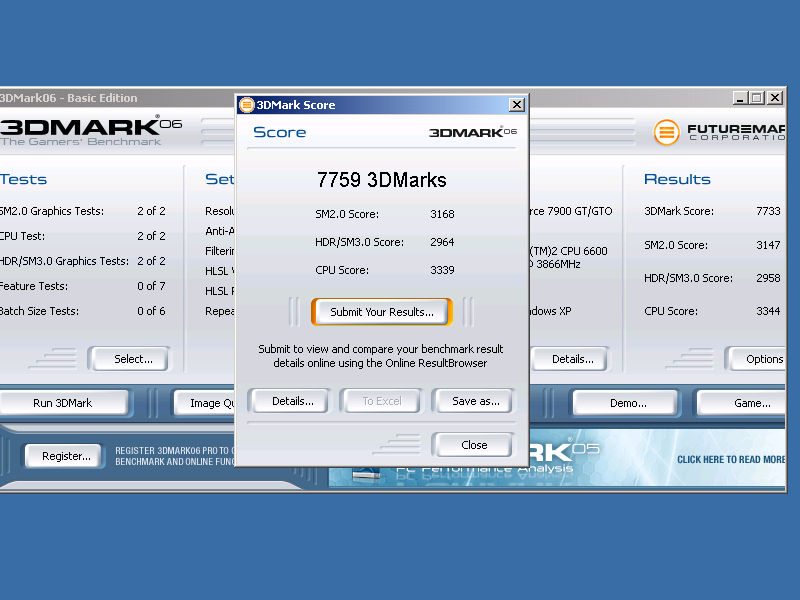Viewport: 800px width, 600px height.
Task: Click the Tests heading
Action: 23,179
